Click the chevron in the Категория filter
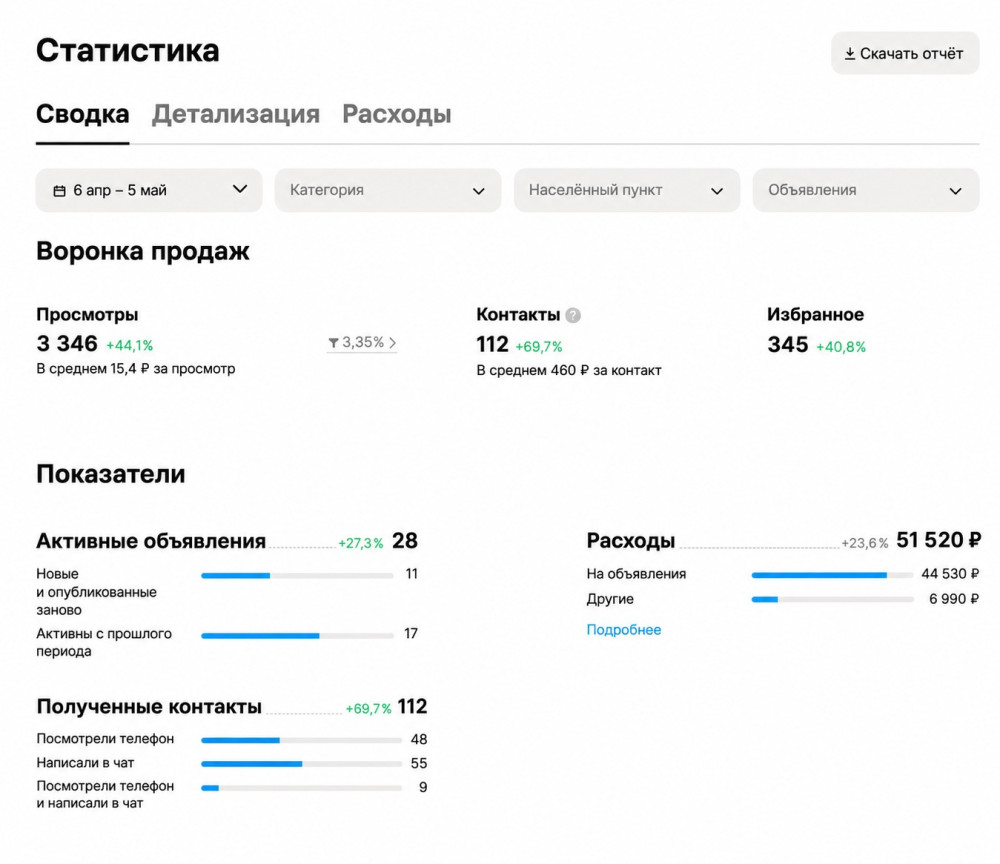This screenshot has width=1000, height=864. point(478,191)
